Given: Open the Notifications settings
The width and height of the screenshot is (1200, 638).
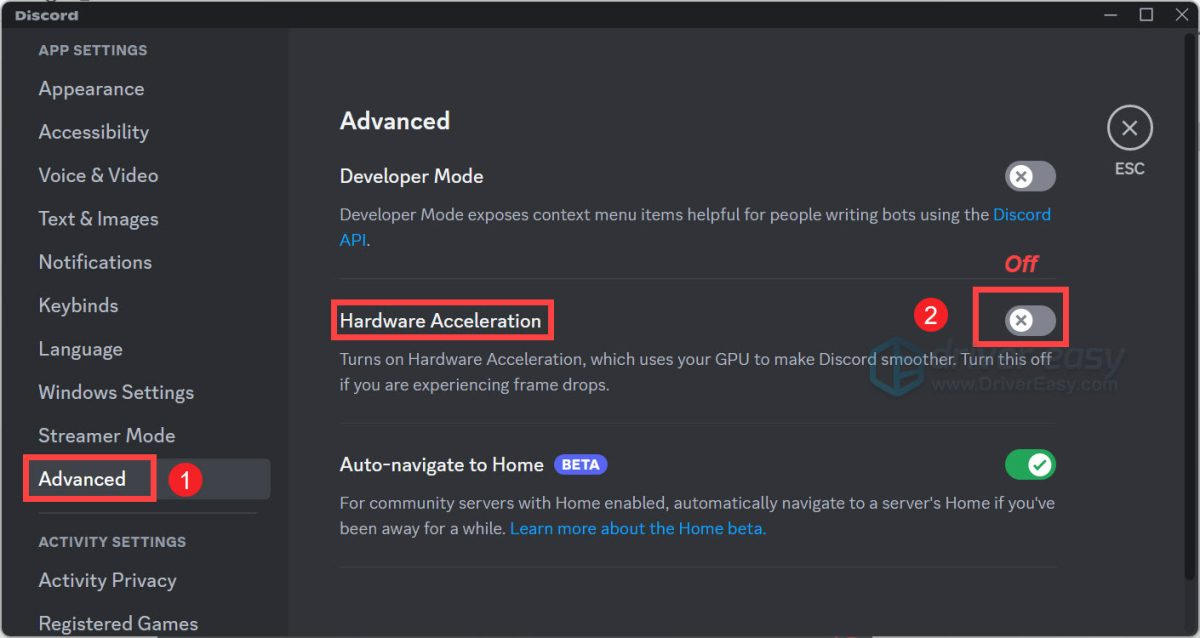Looking at the screenshot, I should click(95, 262).
